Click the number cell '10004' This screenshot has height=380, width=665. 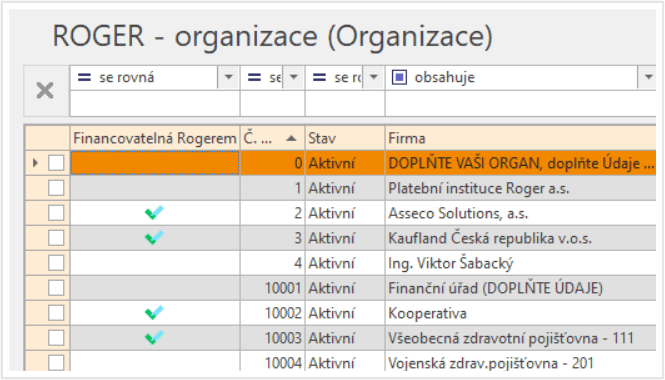(272, 361)
